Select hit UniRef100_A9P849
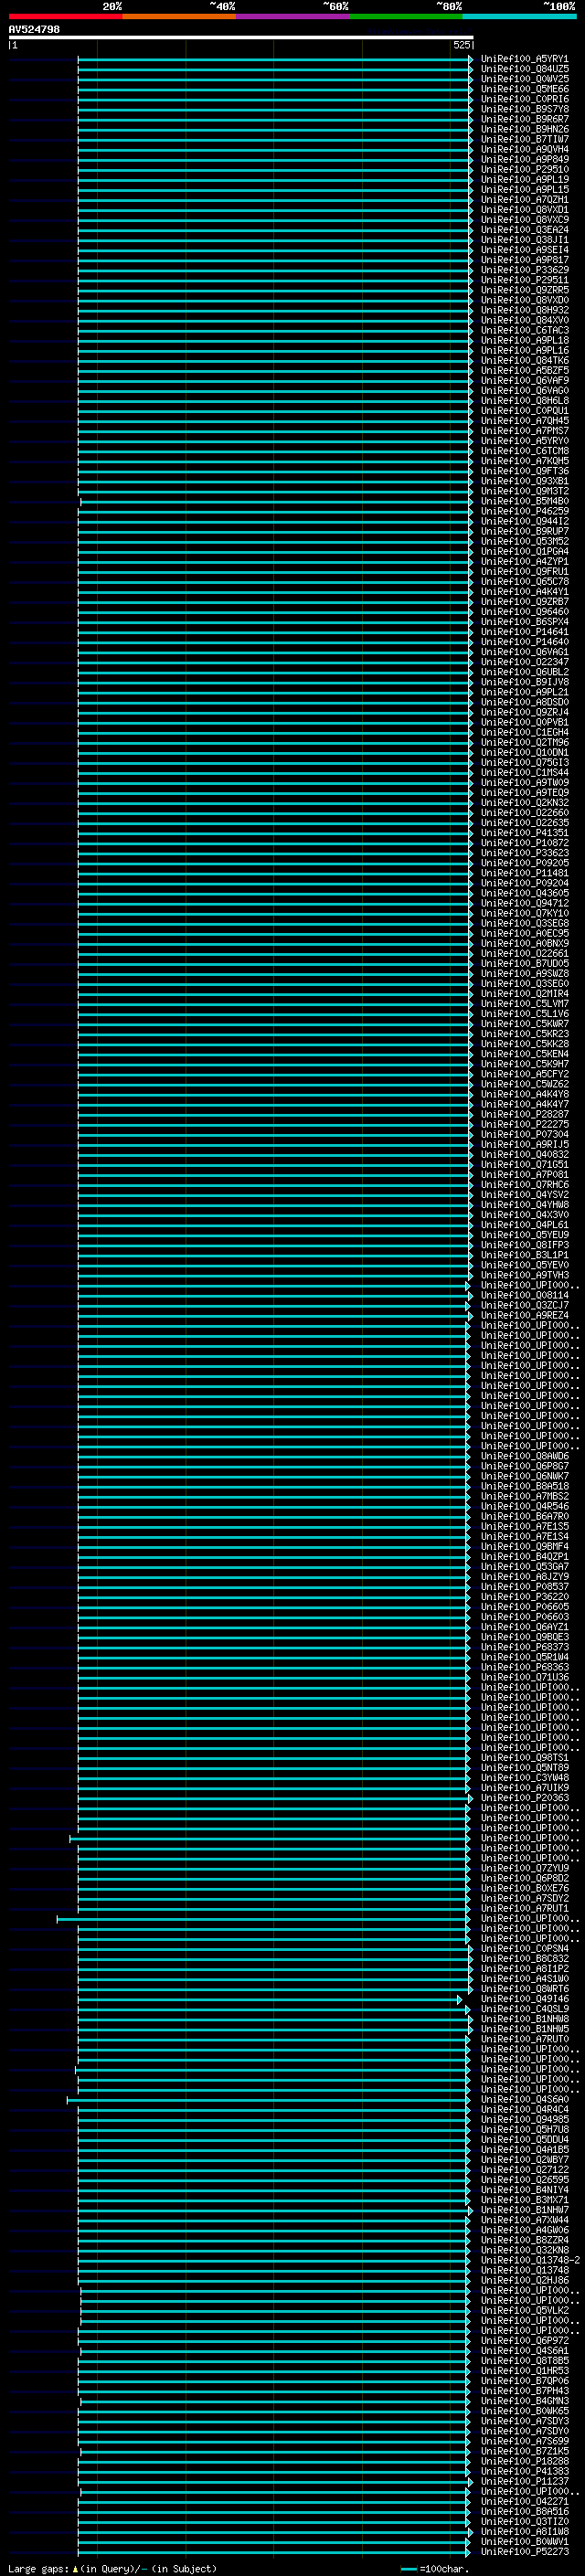 (x=524, y=159)
